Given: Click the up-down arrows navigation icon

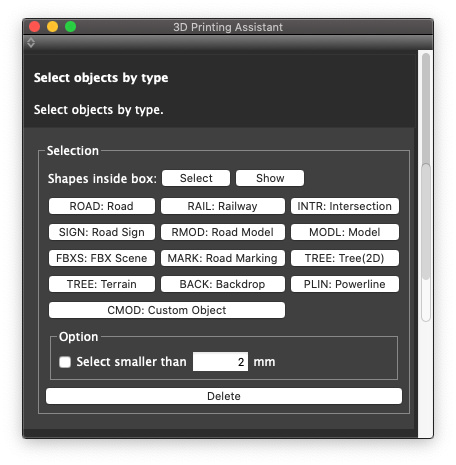Looking at the screenshot, I should 31,43.
